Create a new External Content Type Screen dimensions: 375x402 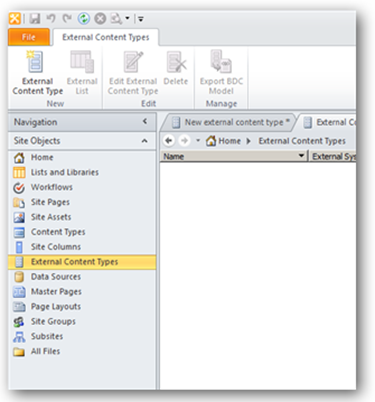click(x=37, y=72)
